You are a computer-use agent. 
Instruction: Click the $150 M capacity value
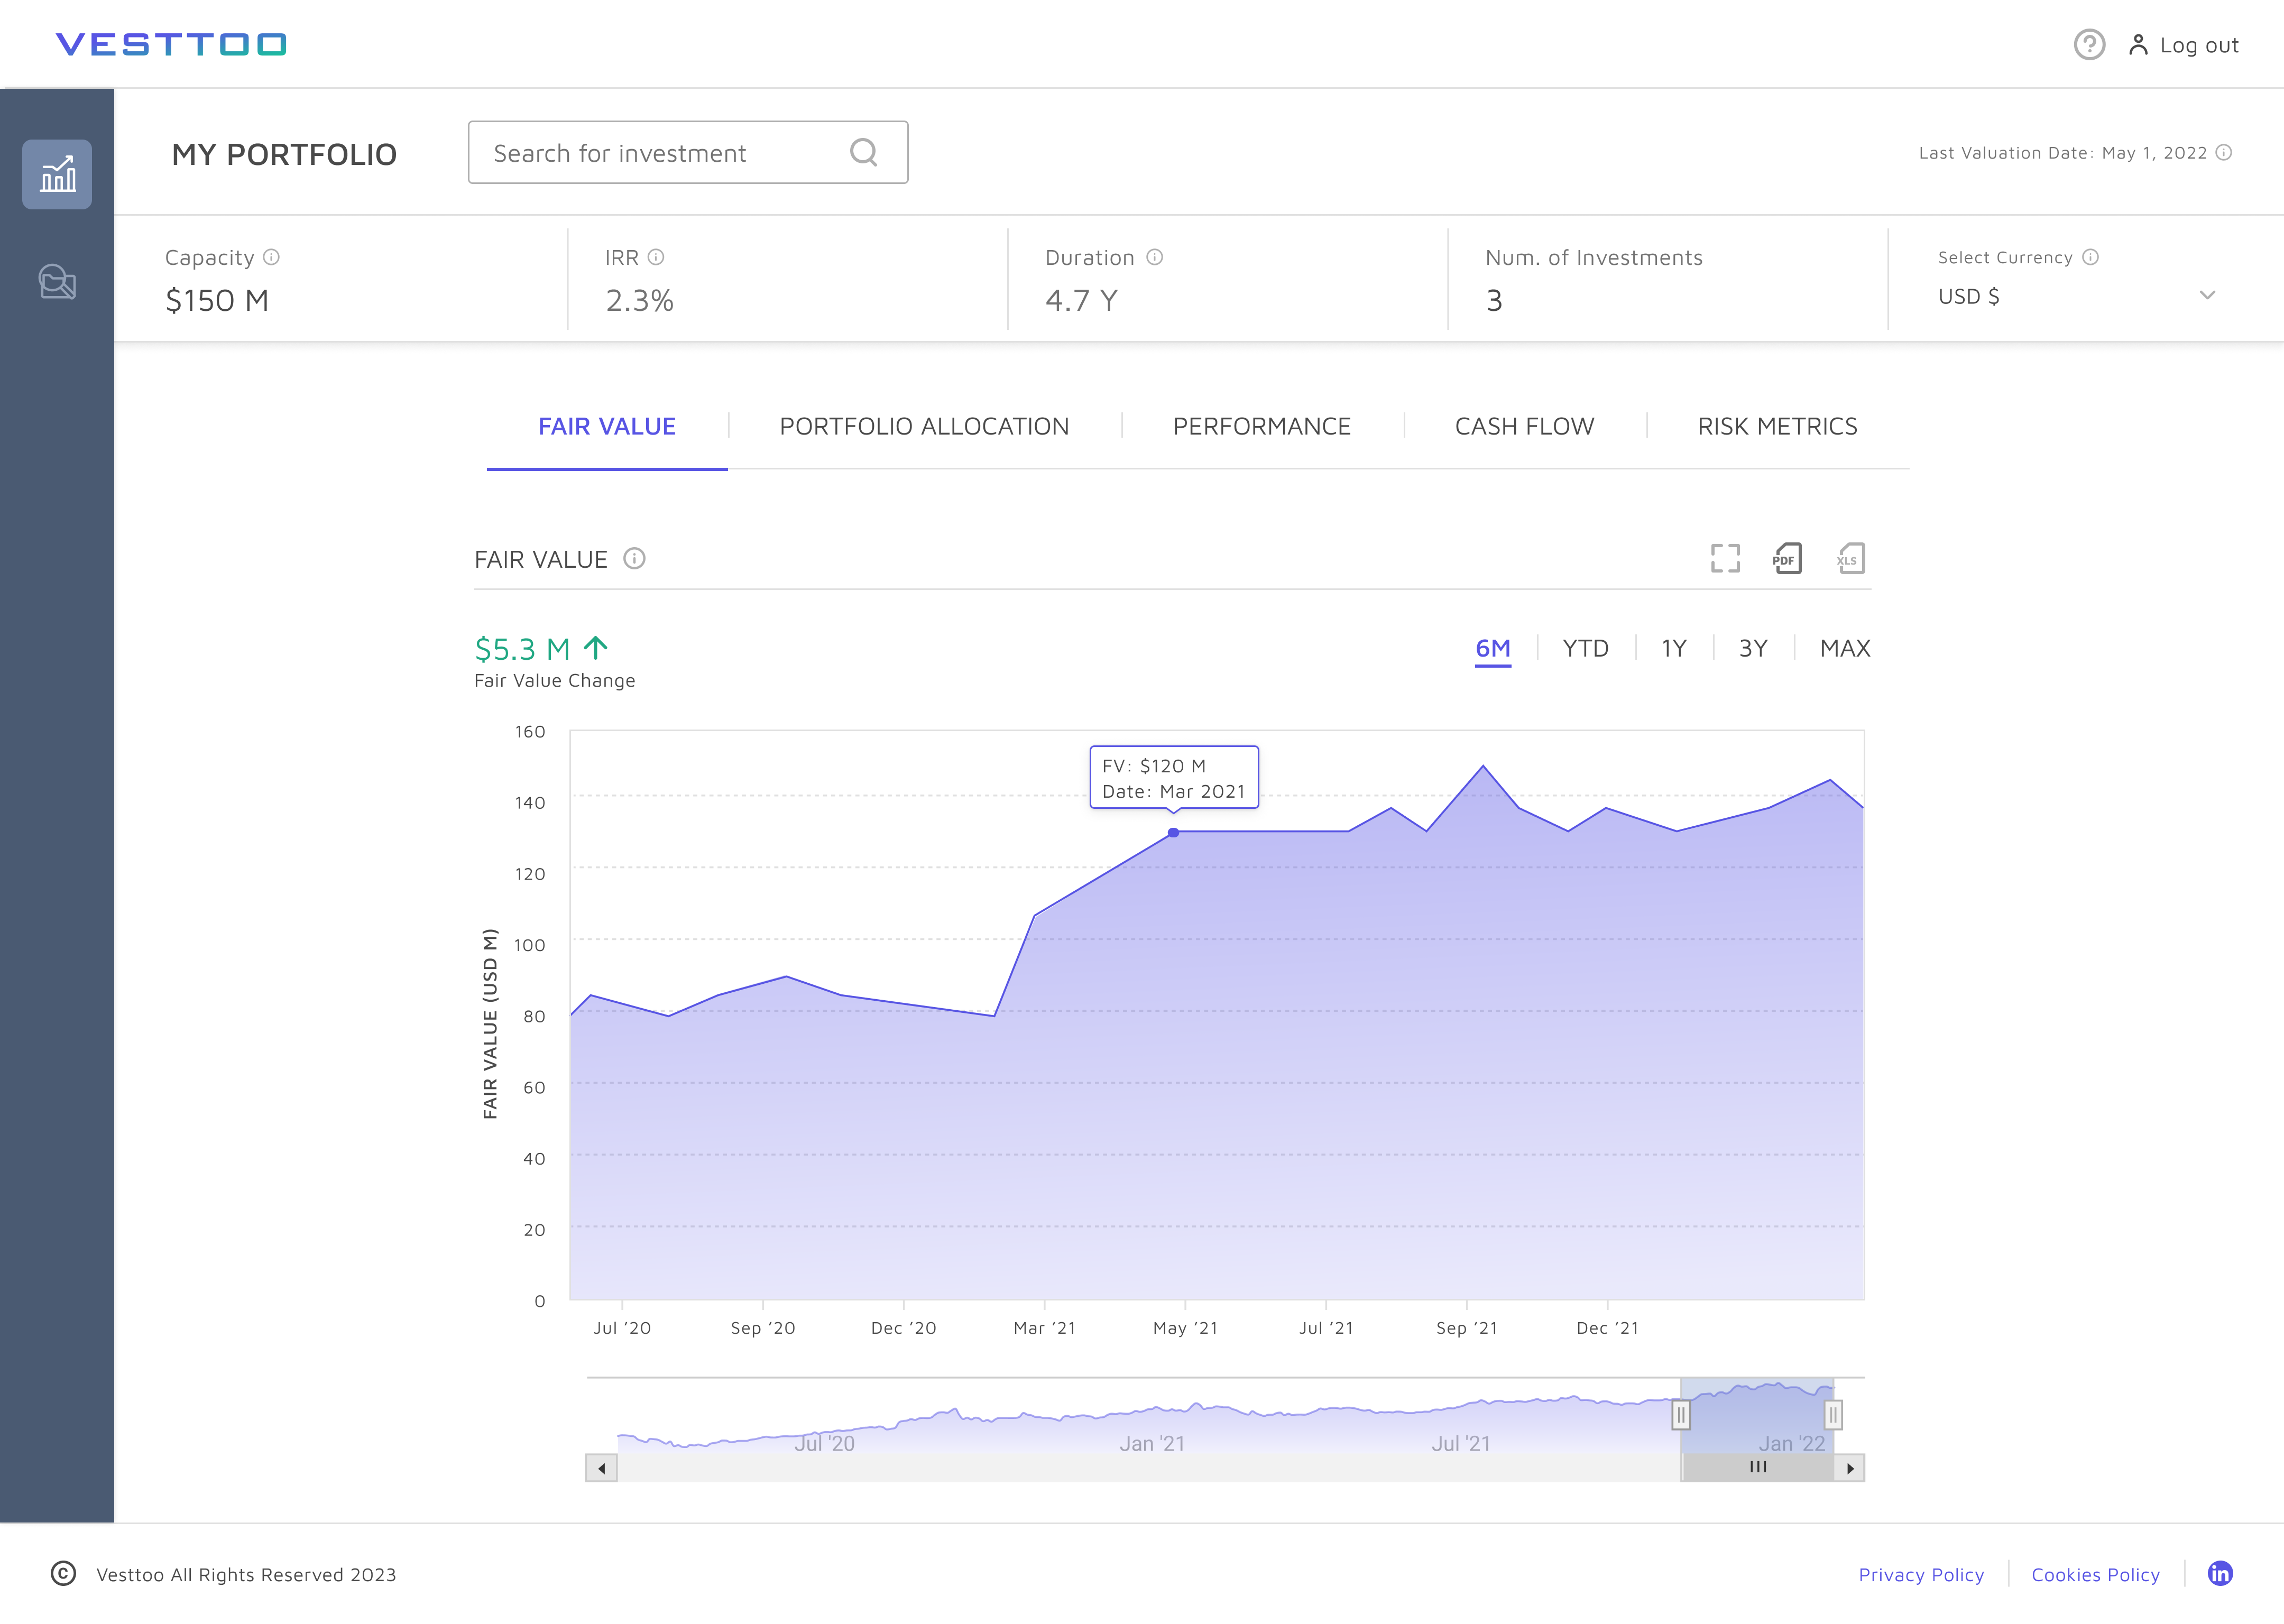coord(217,300)
